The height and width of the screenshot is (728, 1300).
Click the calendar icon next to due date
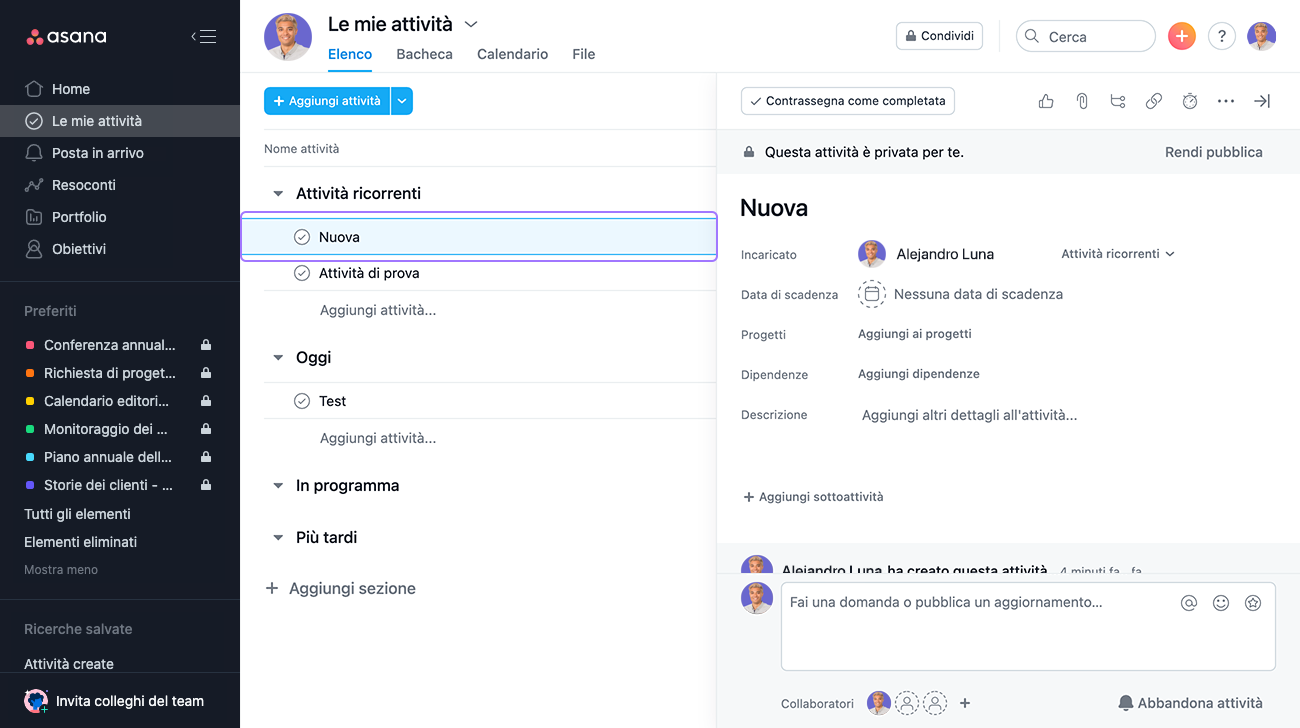point(872,294)
